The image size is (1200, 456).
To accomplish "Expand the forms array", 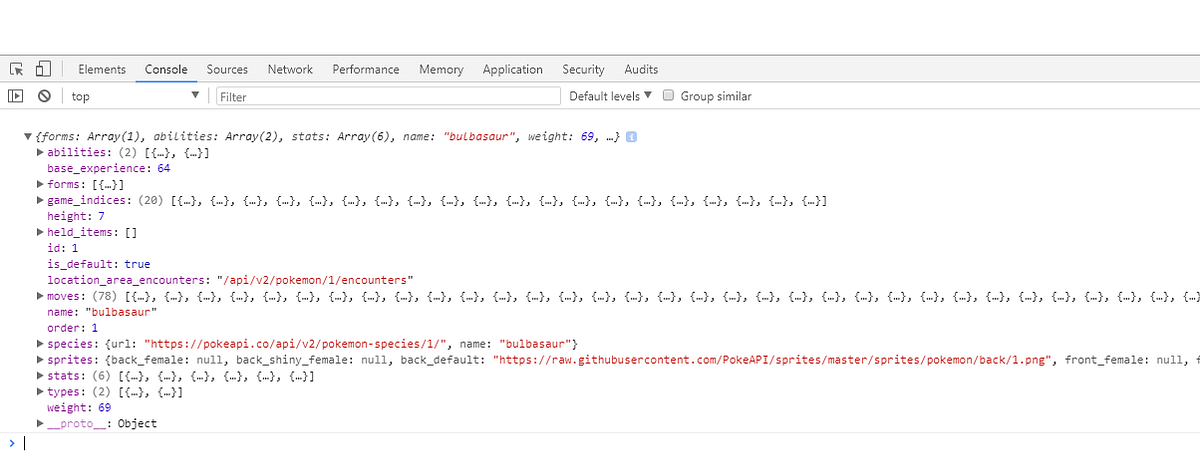I will 39,185.
